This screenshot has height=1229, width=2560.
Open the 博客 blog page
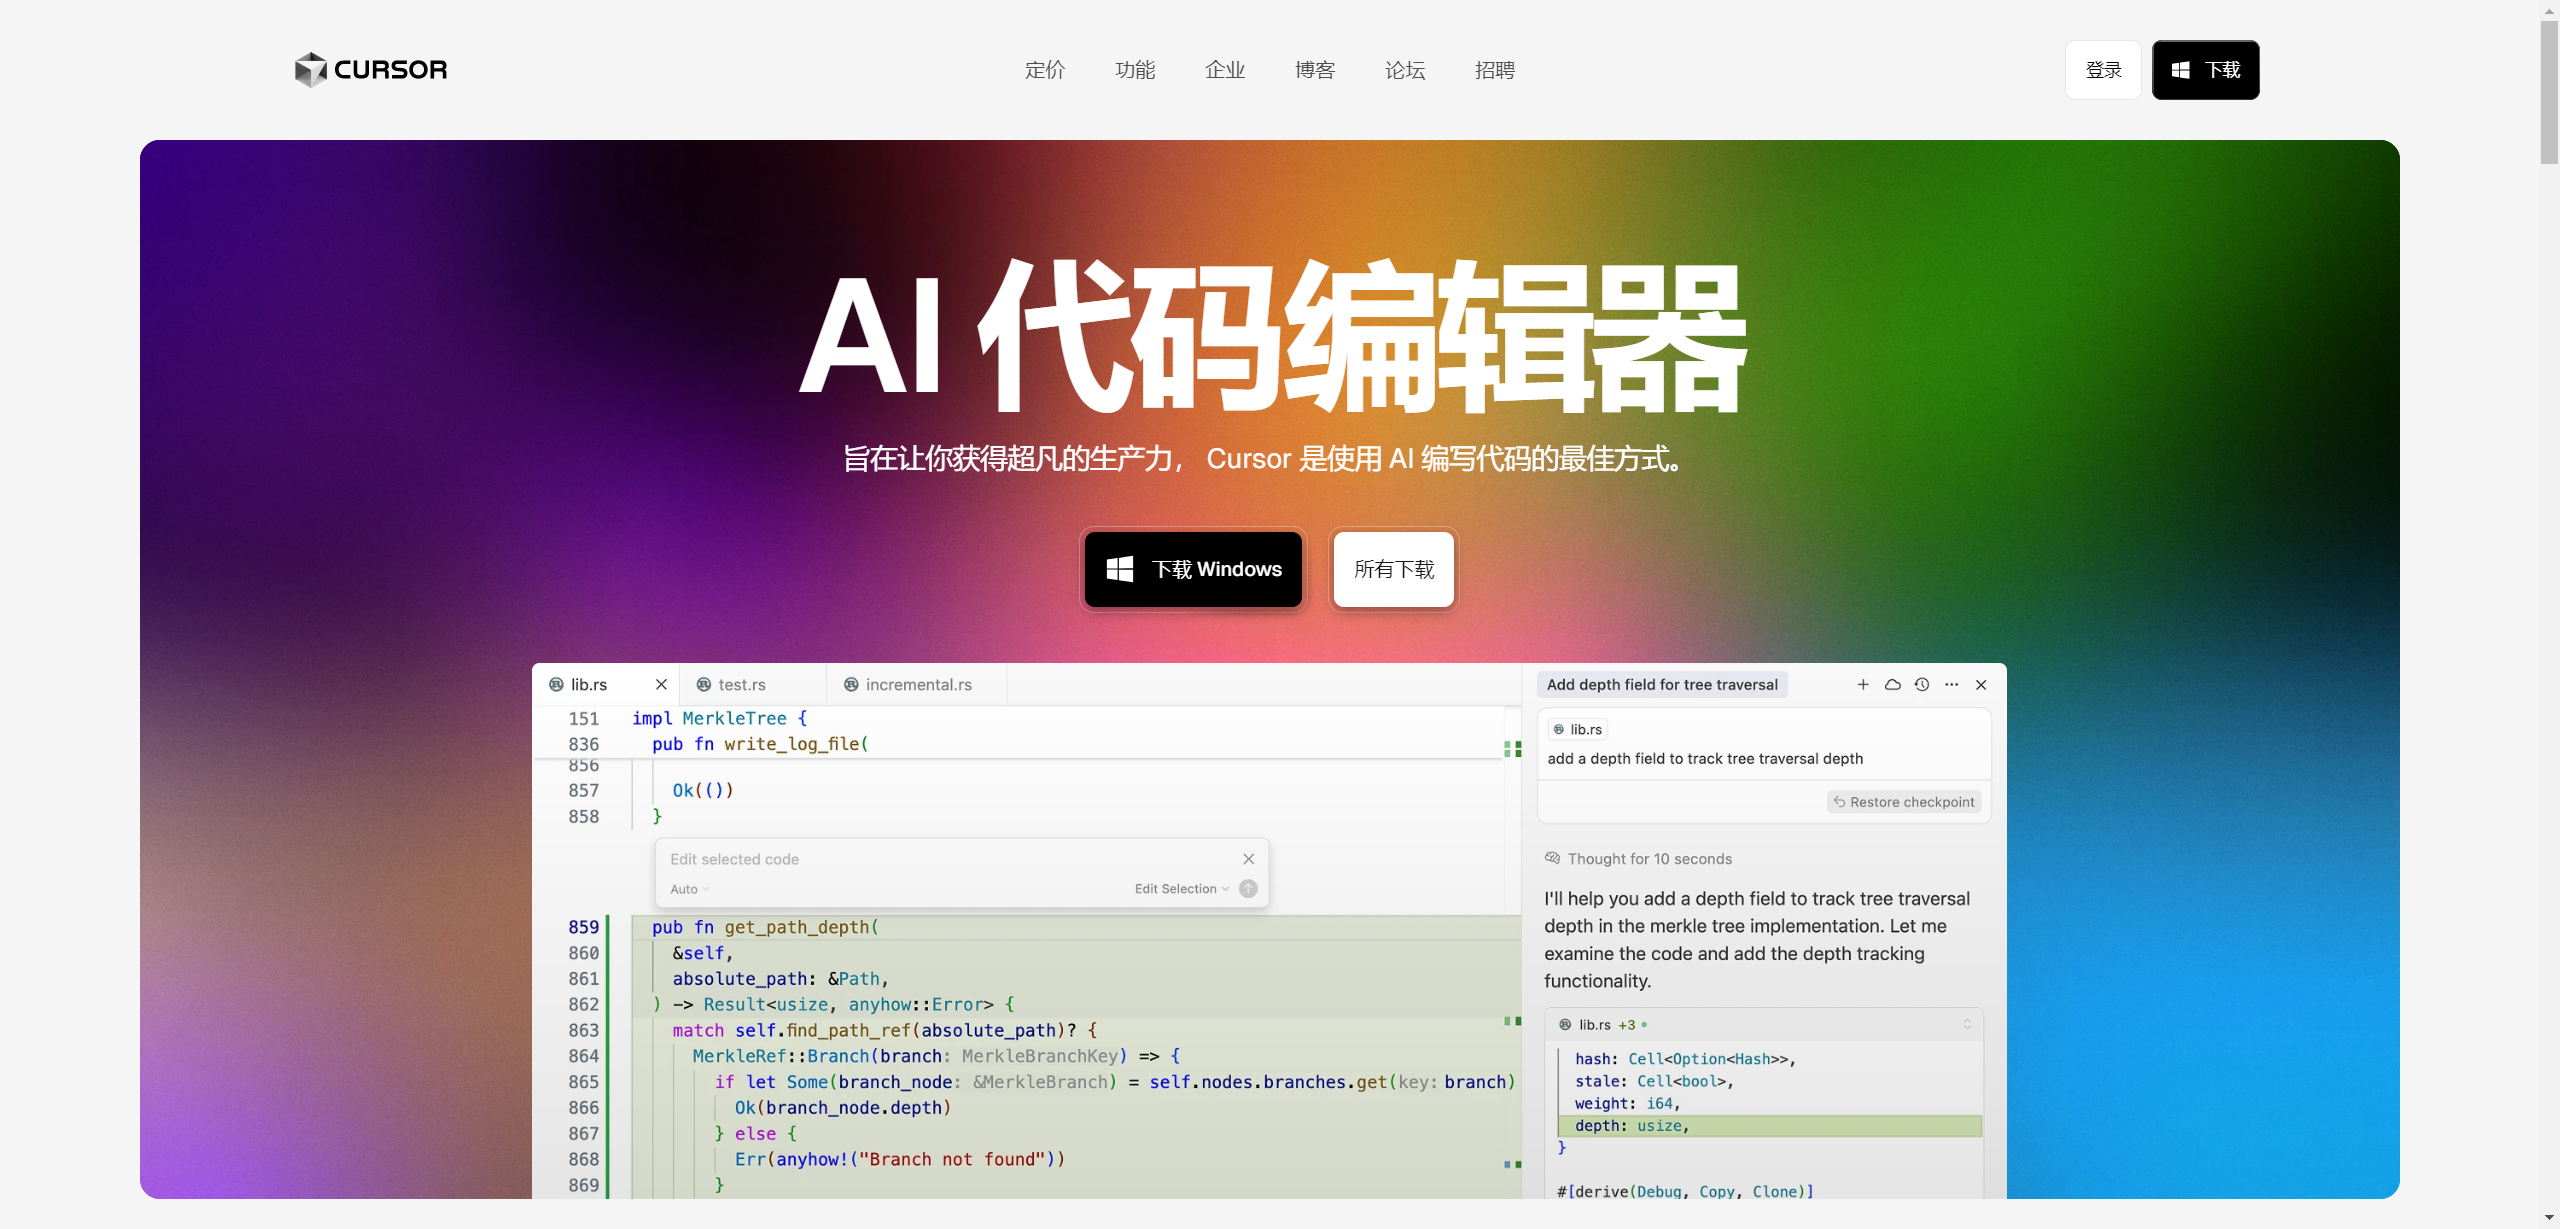(x=1315, y=70)
